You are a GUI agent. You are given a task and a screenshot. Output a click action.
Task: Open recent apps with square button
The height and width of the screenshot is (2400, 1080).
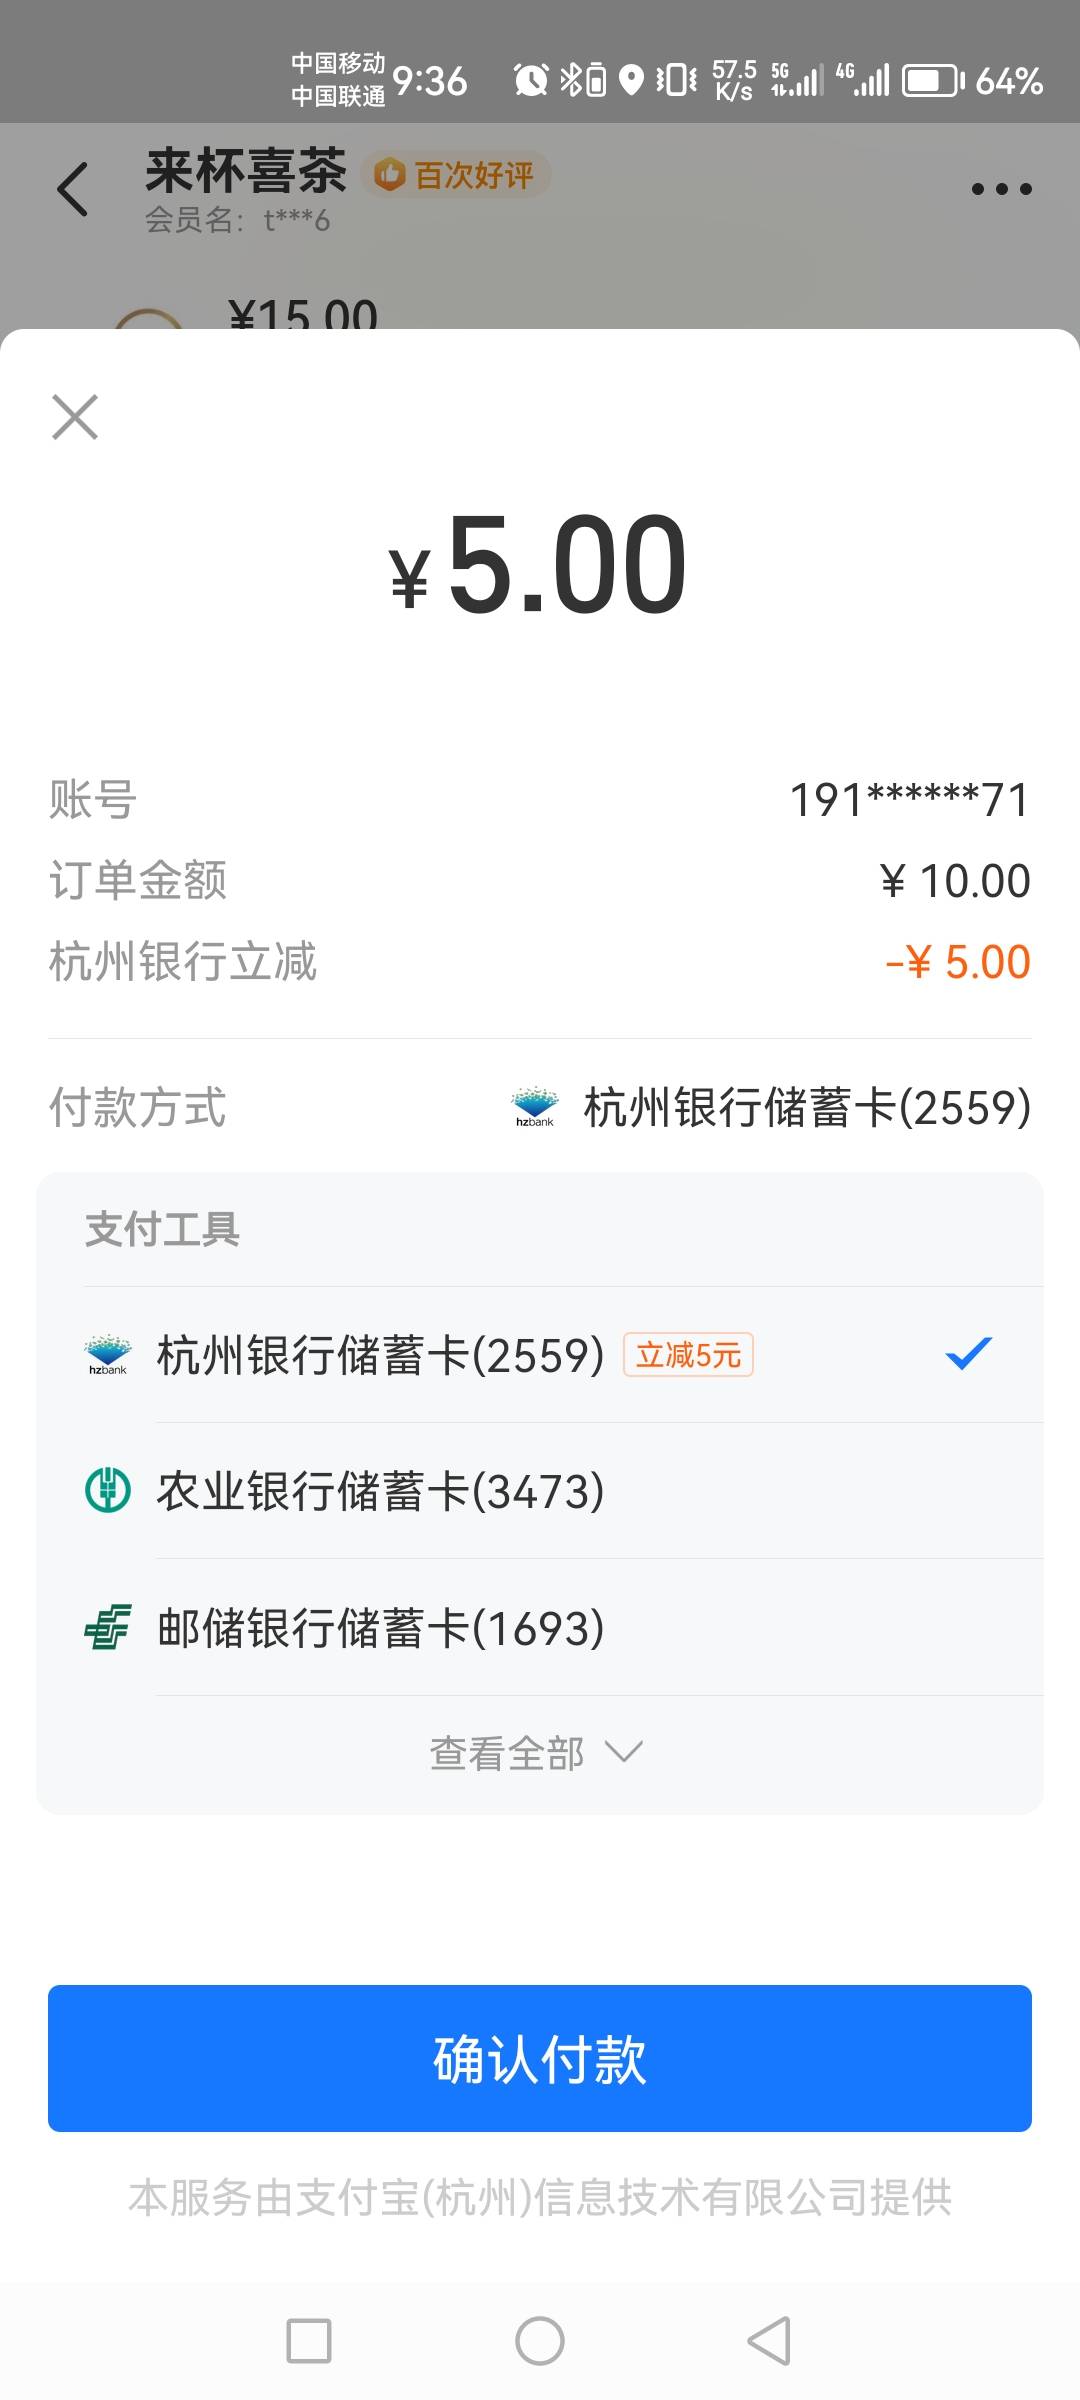[x=309, y=2341]
